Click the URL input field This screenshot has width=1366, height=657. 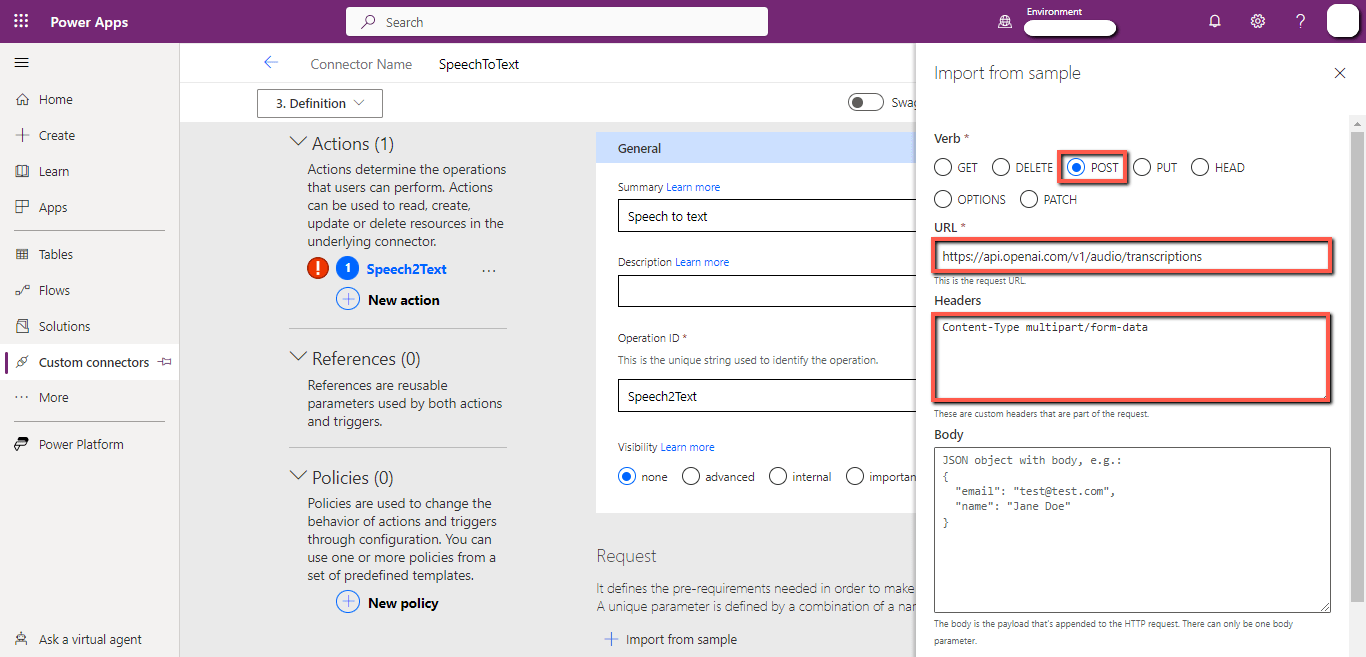[1132, 256]
